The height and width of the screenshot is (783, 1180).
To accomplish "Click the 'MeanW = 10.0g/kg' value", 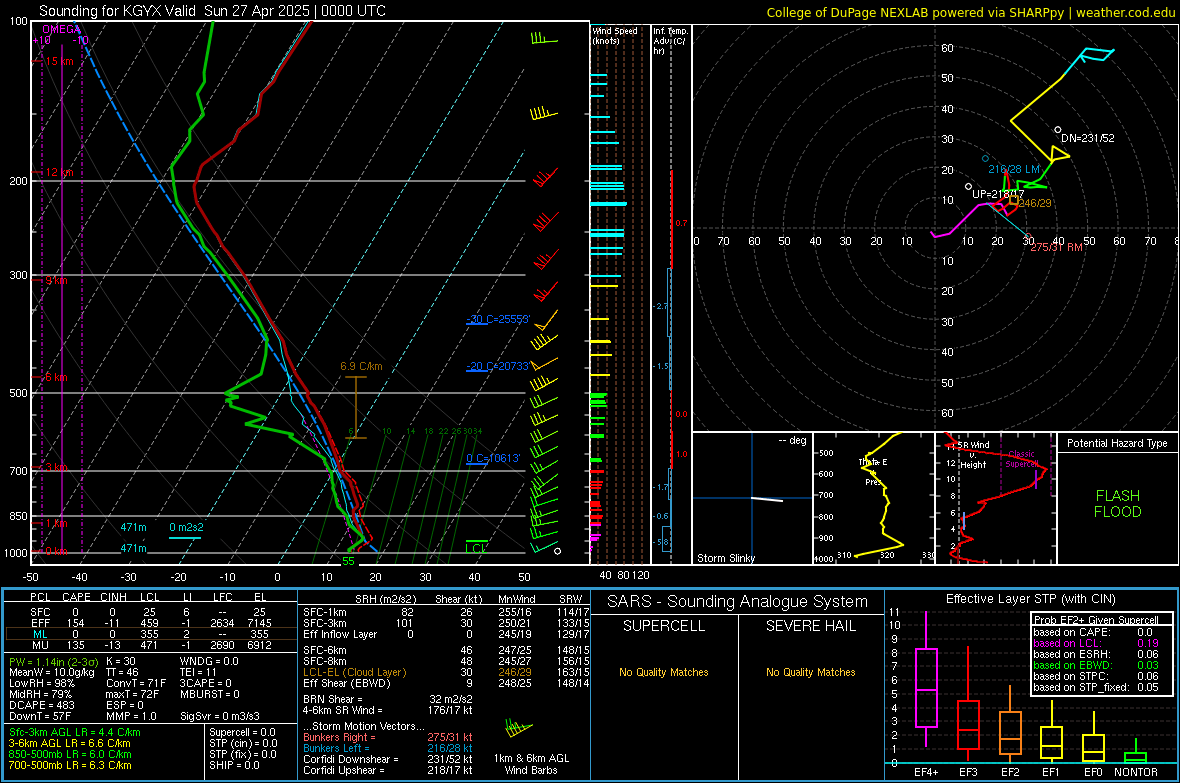I will point(54,672).
